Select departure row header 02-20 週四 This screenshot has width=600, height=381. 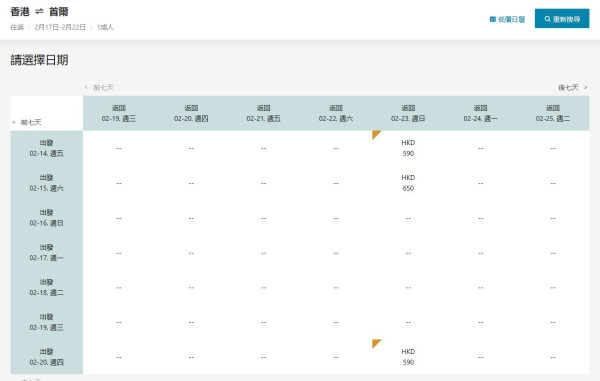pos(47,357)
